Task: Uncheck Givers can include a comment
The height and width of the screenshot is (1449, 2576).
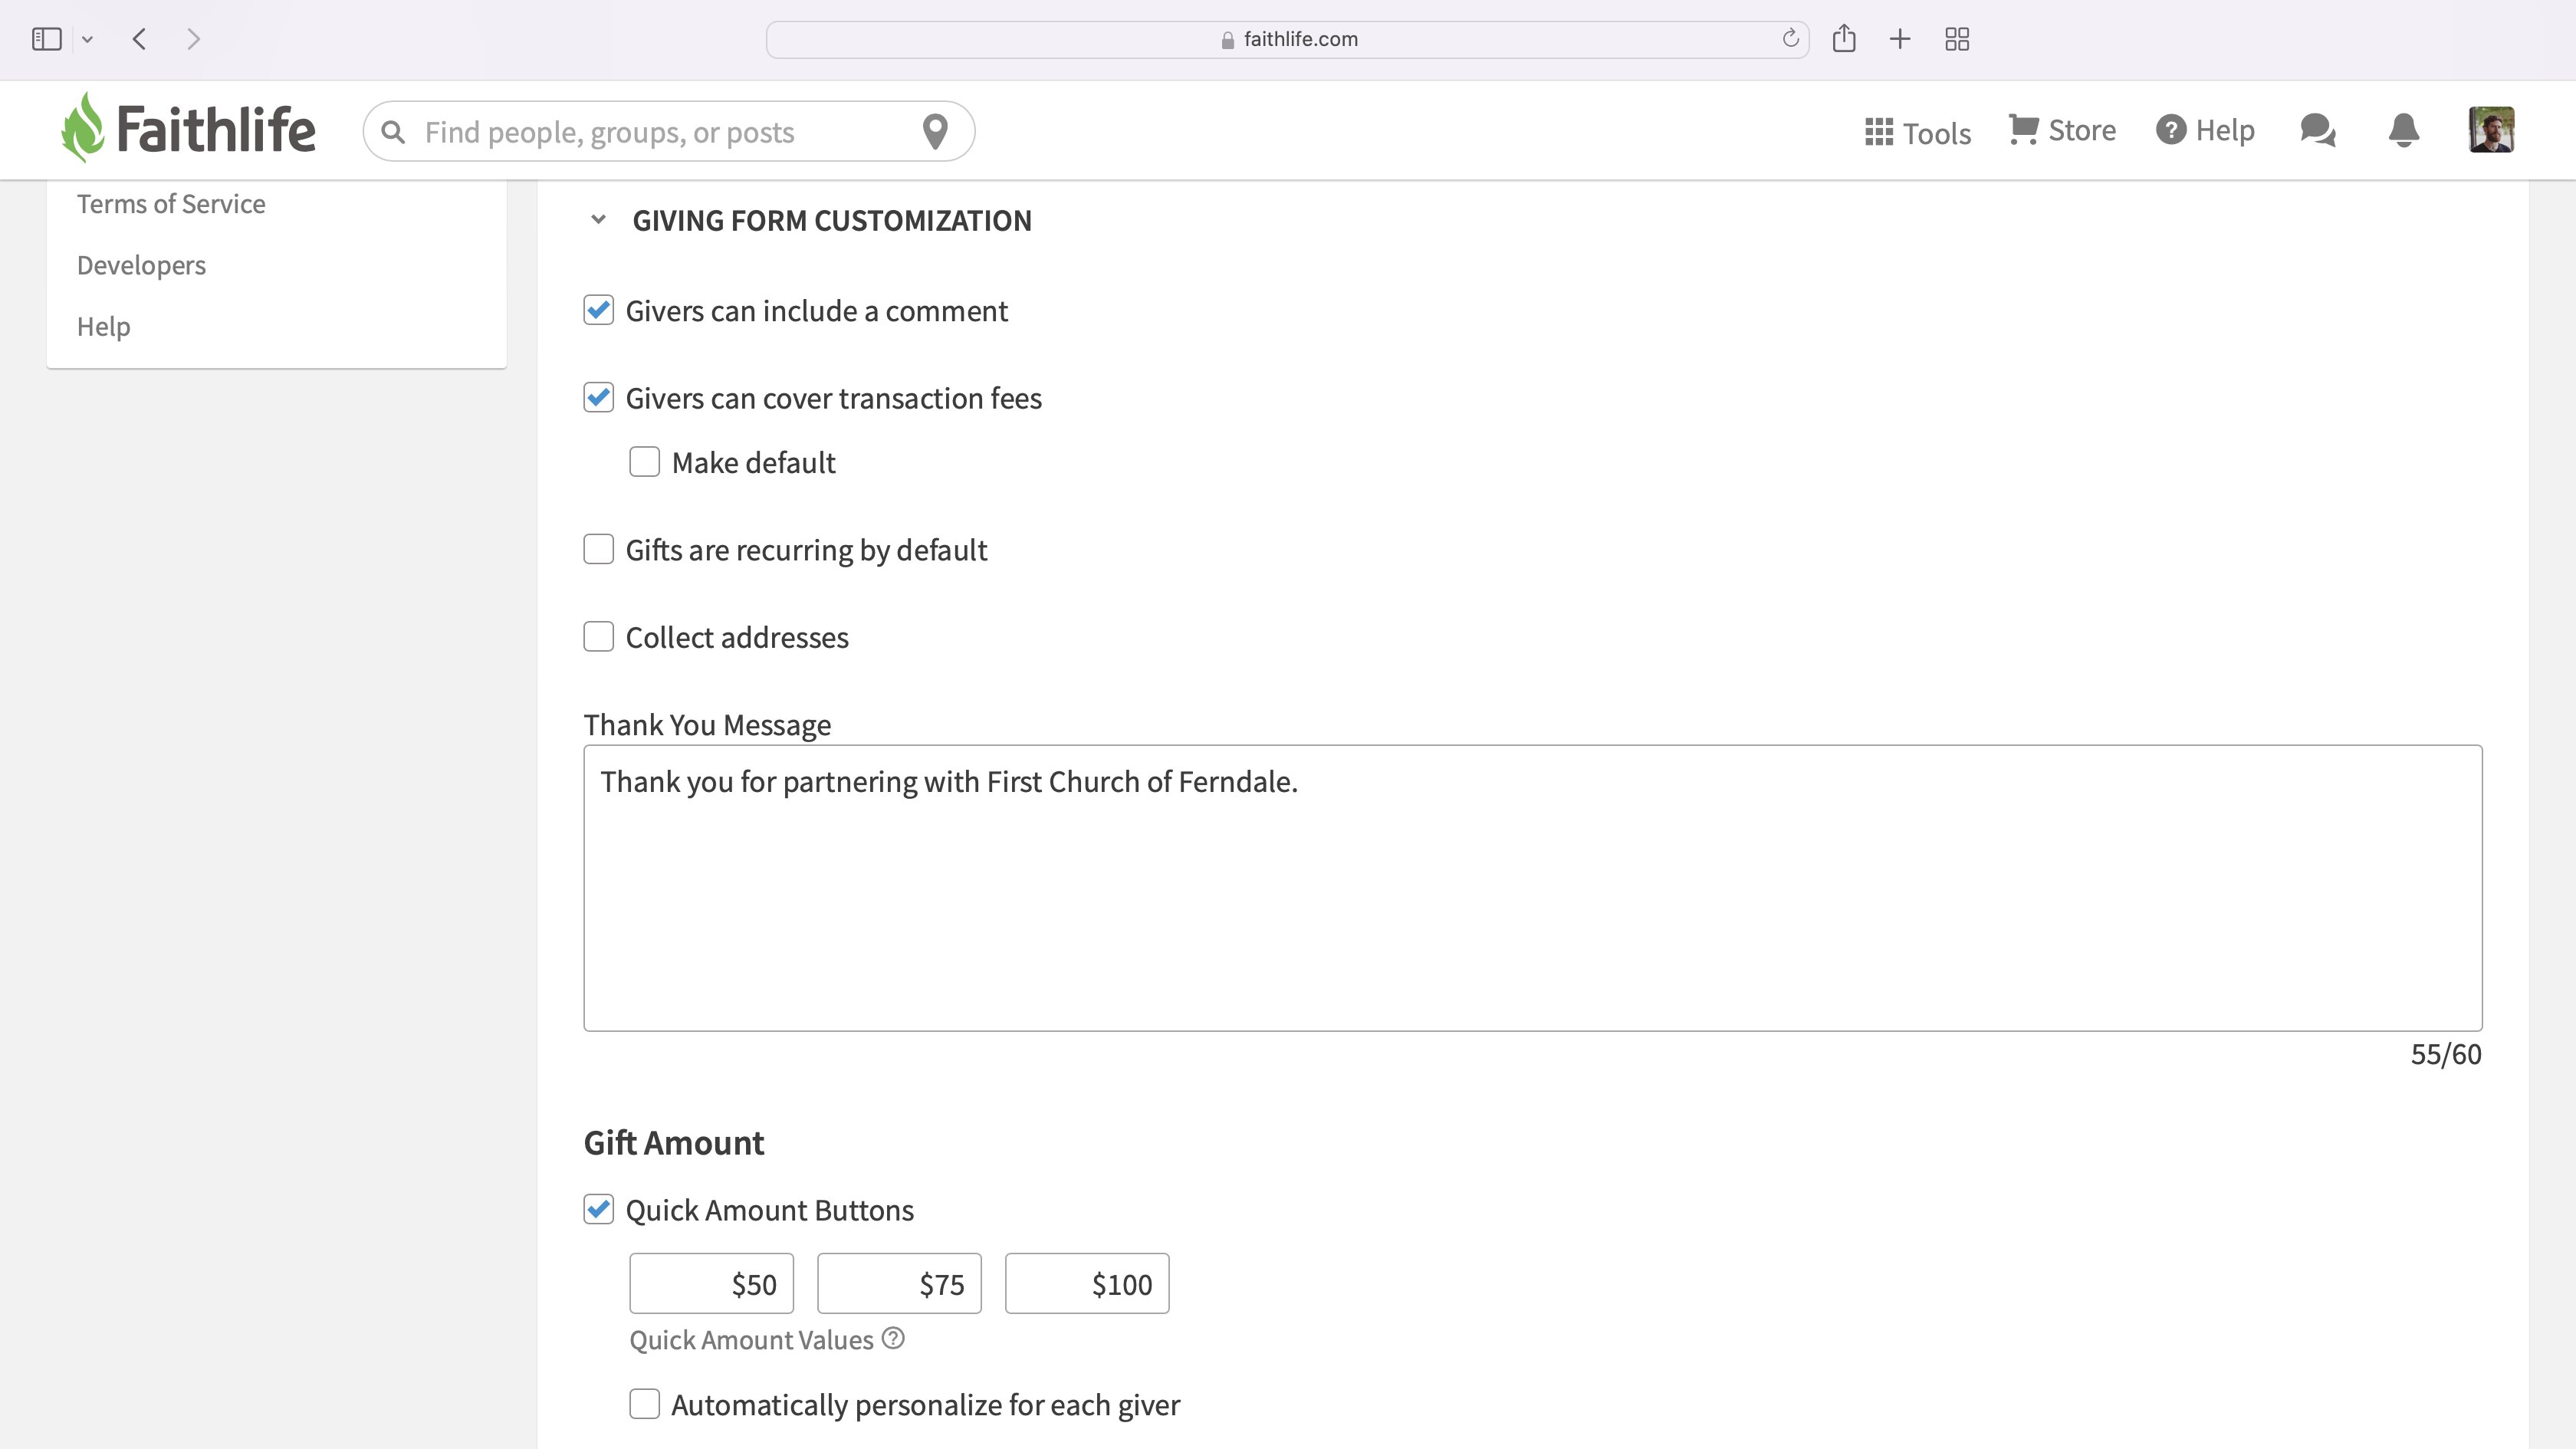Action: (x=598, y=310)
